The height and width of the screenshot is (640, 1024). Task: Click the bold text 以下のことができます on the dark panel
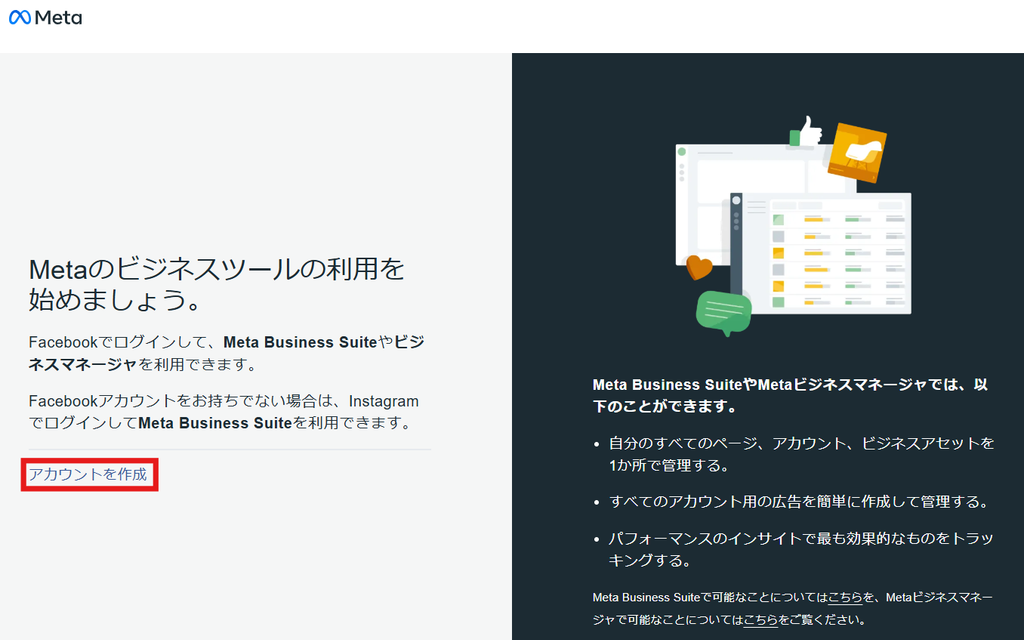[x=790, y=395]
